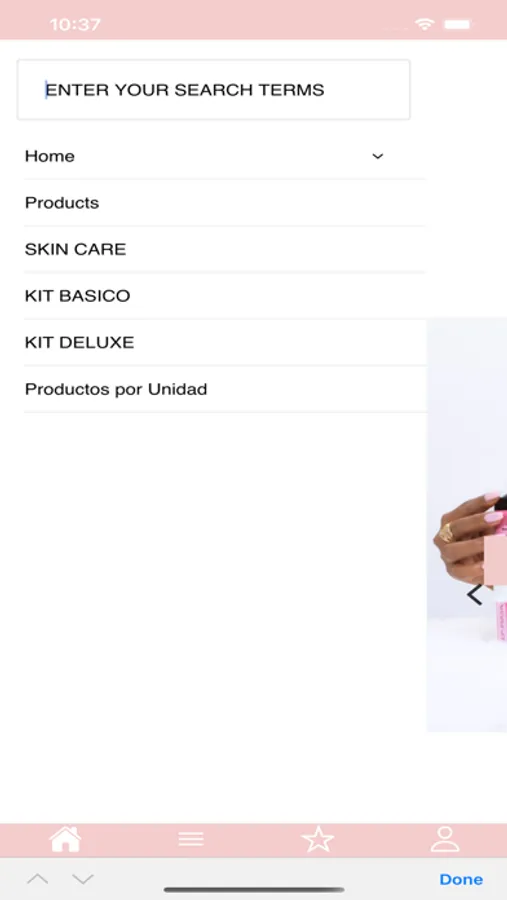Open Productos por Unidad link
The image size is (507, 900).
pyautogui.click(x=225, y=389)
